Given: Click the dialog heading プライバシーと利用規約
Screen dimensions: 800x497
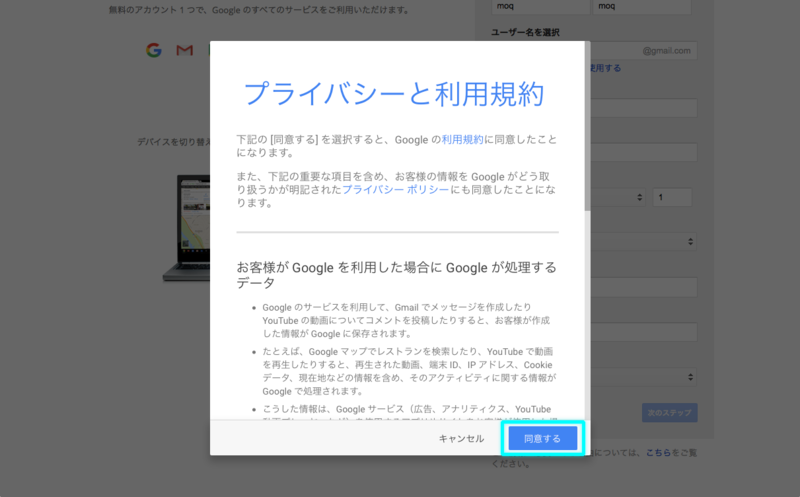Looking at the screenshot, I should point(394,94).
